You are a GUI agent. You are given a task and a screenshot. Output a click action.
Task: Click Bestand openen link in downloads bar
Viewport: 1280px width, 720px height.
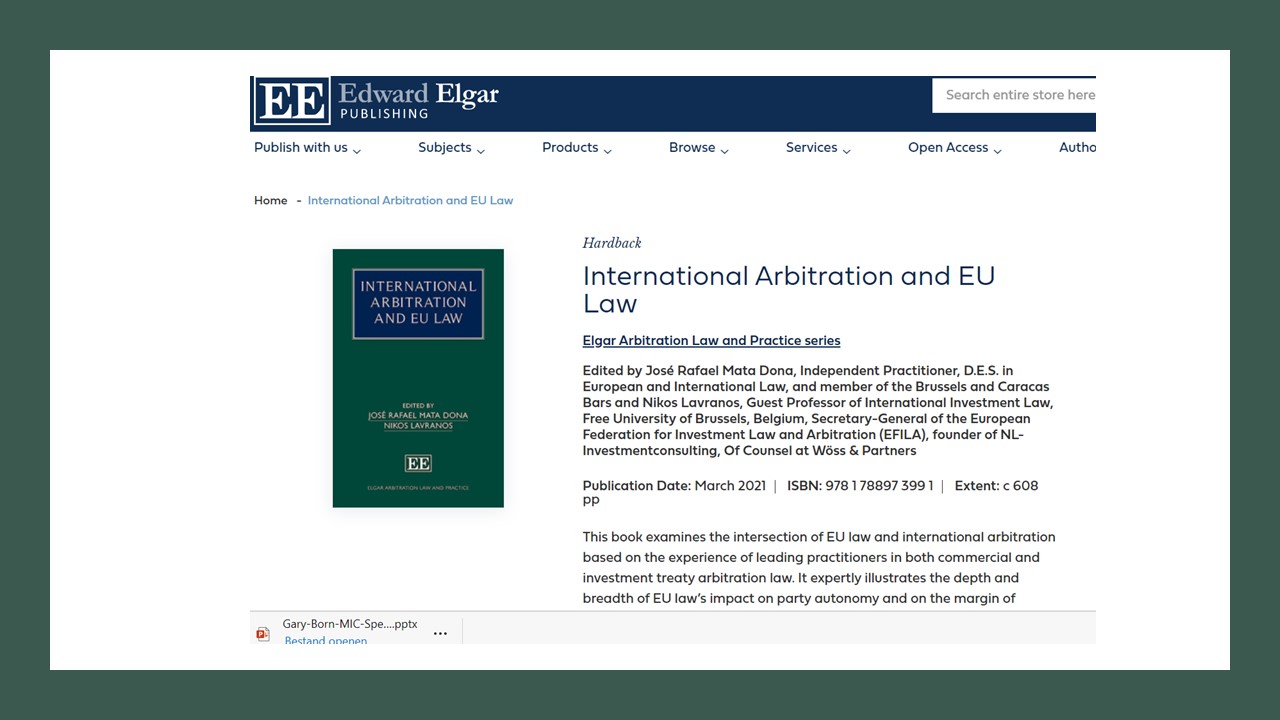pos(326,641)
